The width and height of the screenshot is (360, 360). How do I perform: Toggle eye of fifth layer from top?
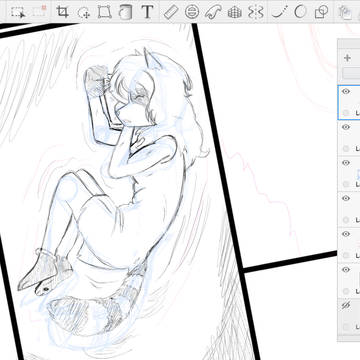346,234
